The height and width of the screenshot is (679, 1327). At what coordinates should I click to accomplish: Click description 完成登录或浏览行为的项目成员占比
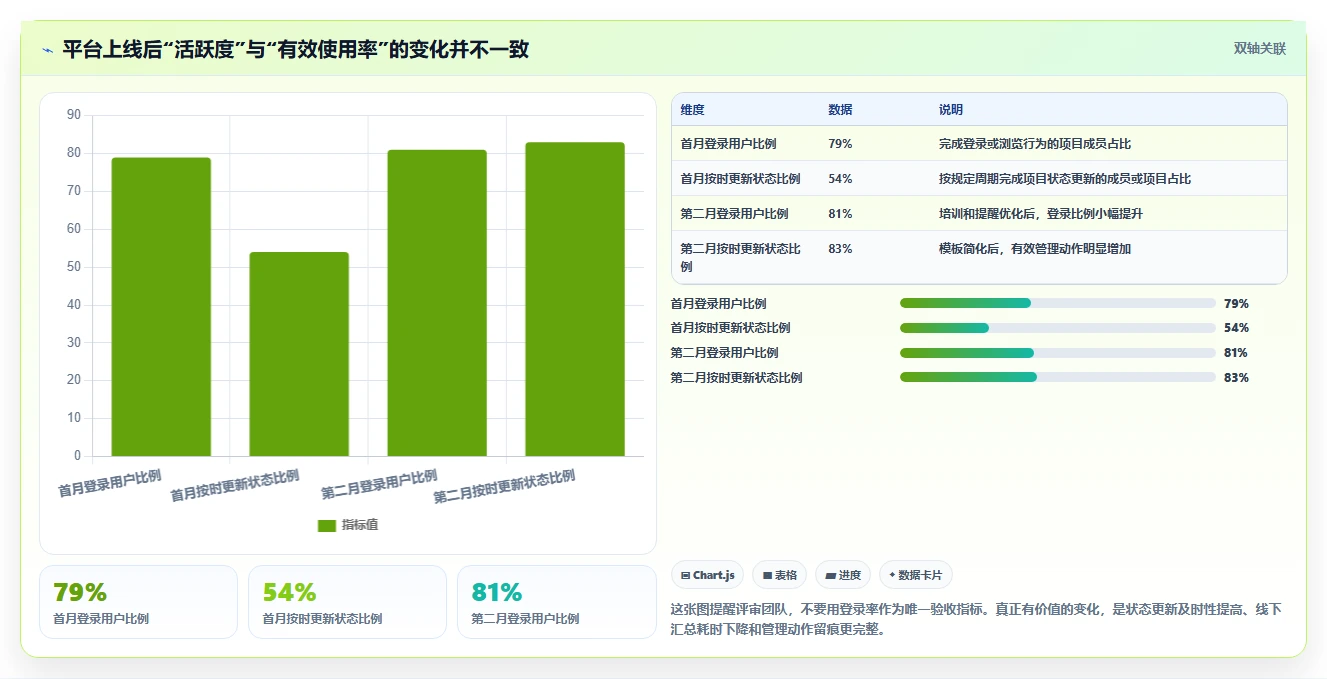[1035, 144]
